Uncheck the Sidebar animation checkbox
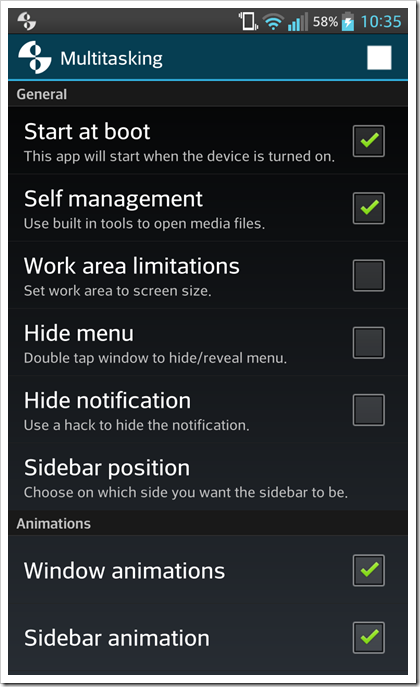 (x=369, y=637)
